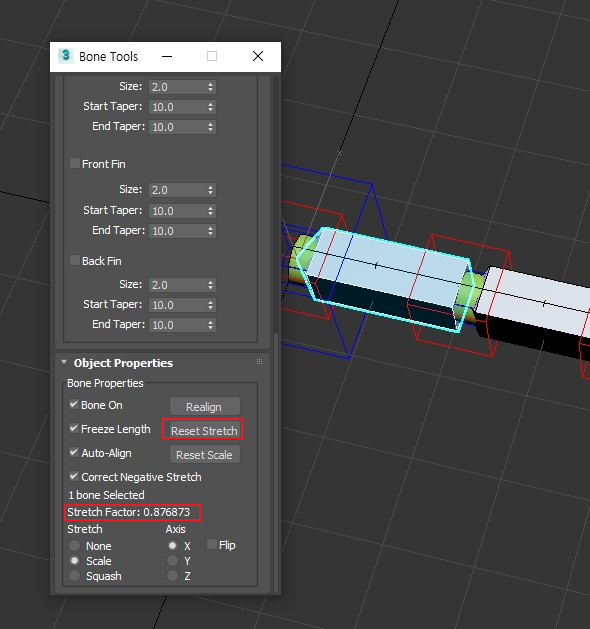Choose the Z axis radio button

(x=172, y=576)
